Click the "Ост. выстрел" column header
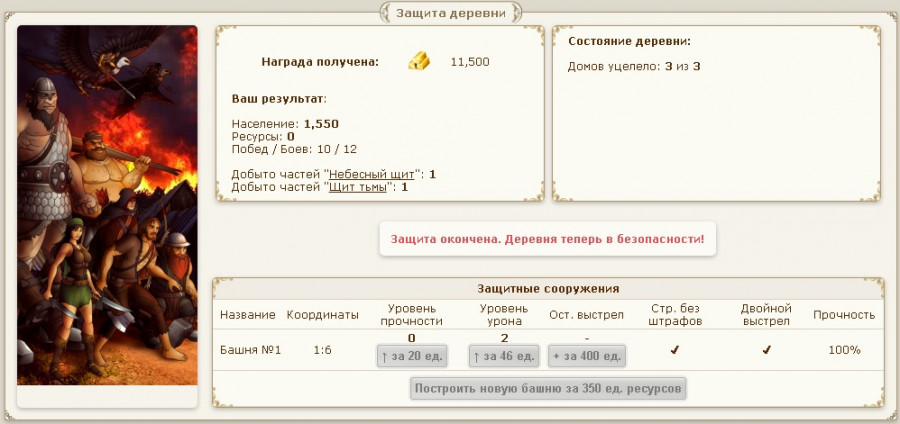The height and width of the screenshot is (424, 900). click(586, 315)
